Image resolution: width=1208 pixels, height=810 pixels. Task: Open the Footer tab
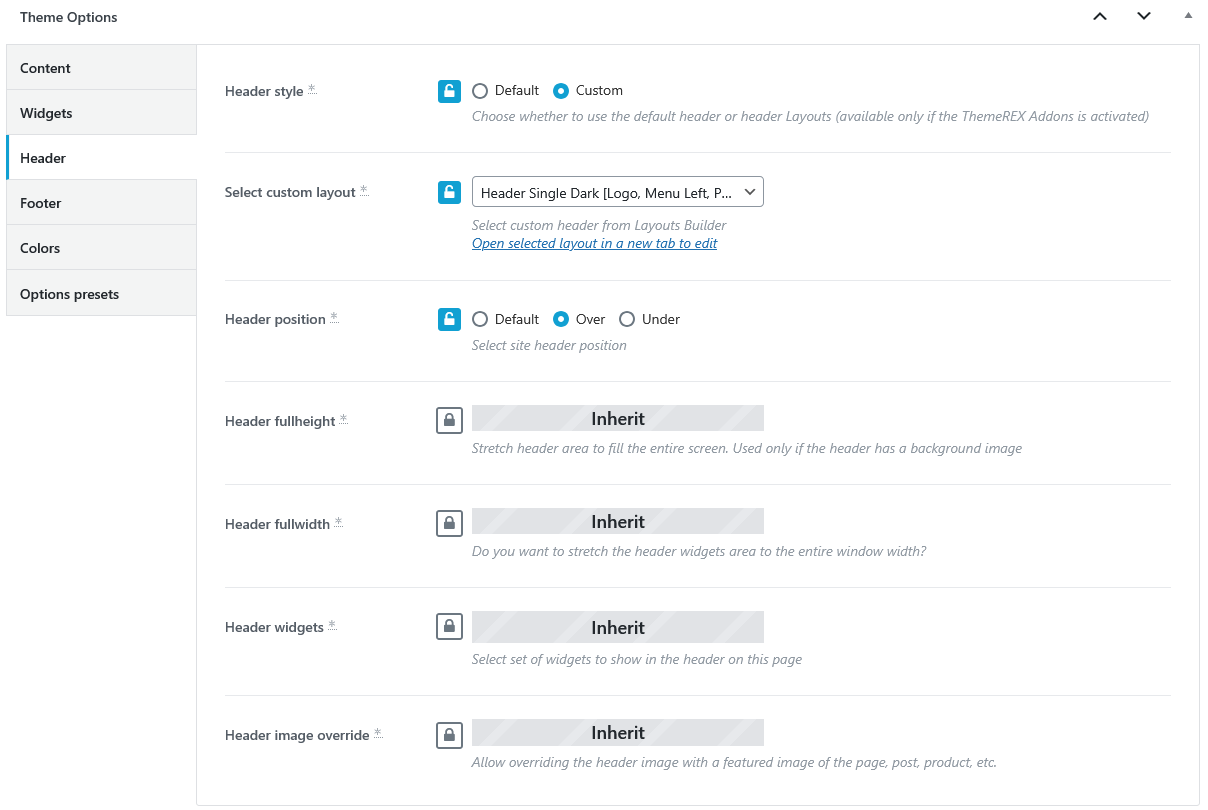click(x=101, y=203)
